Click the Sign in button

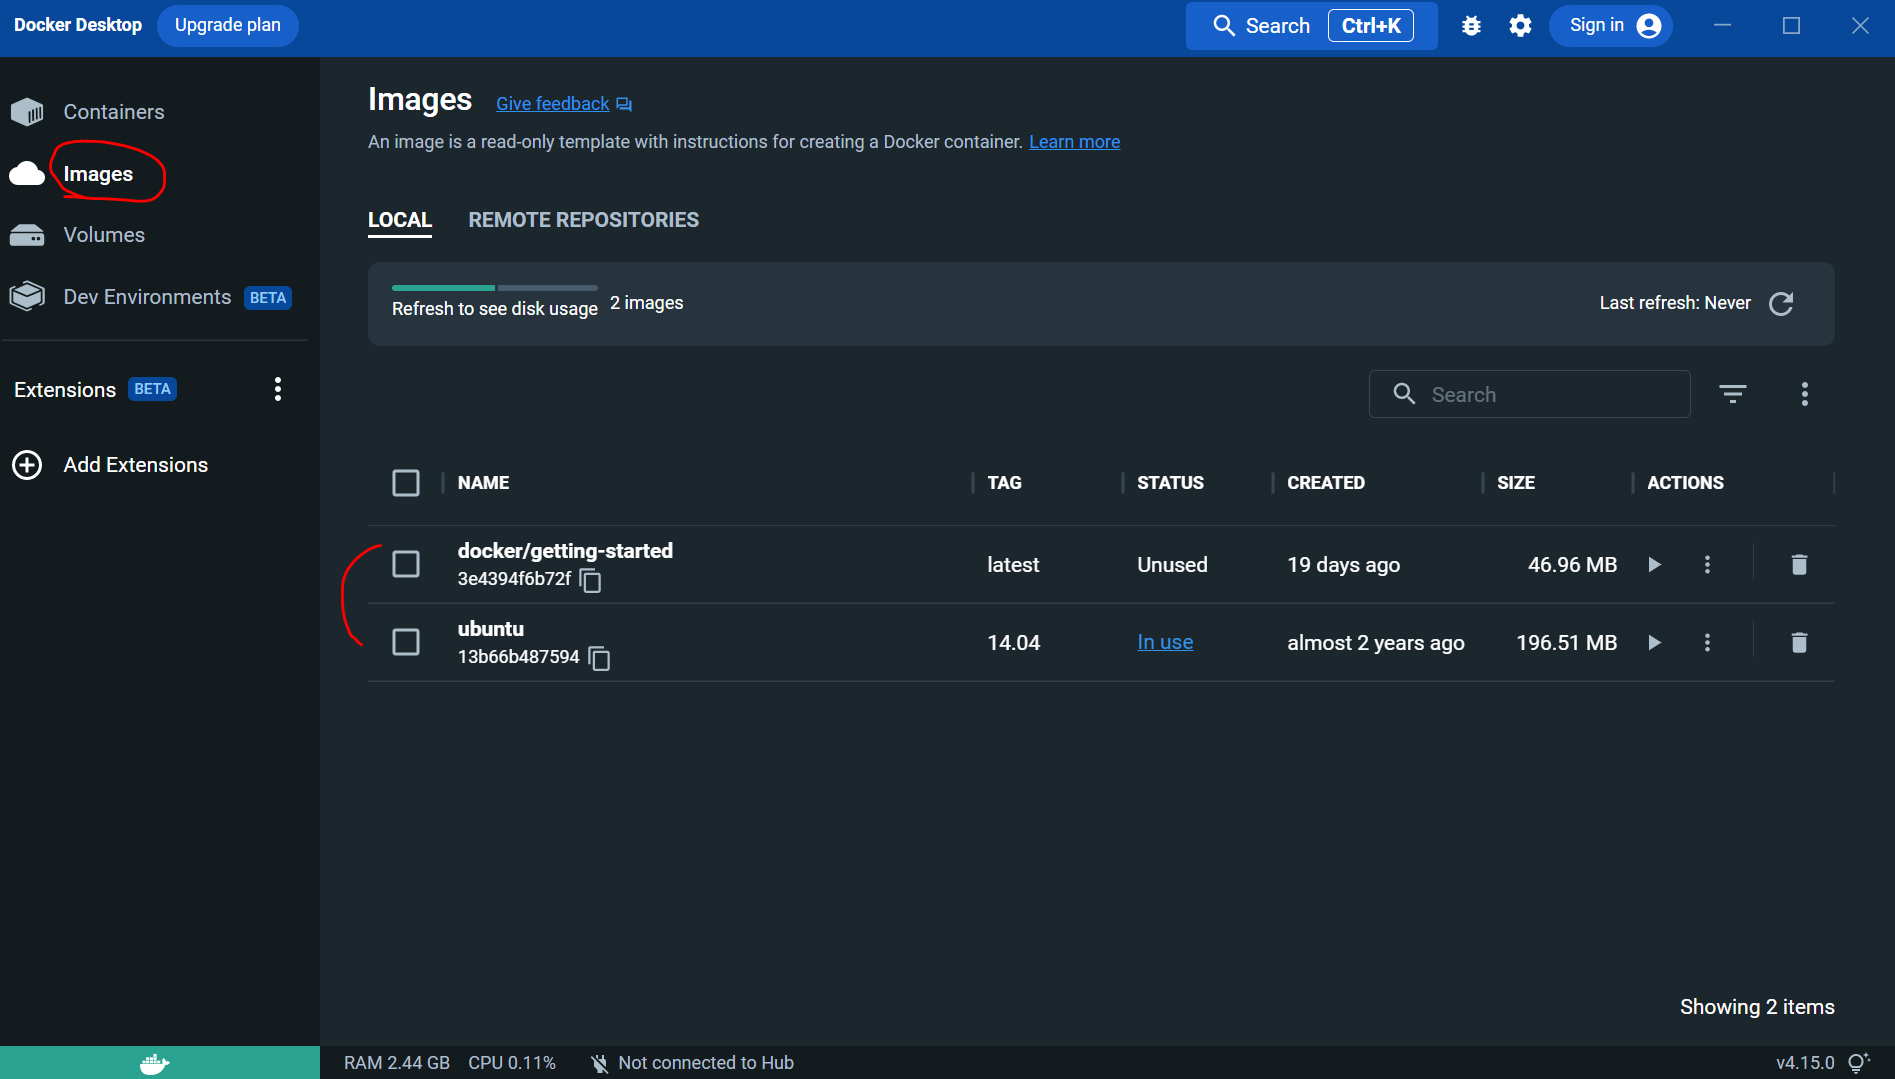coord(1611,26)
